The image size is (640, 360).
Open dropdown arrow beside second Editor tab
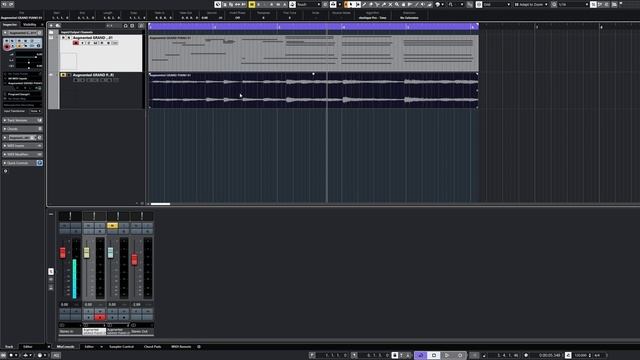[102, 347]
